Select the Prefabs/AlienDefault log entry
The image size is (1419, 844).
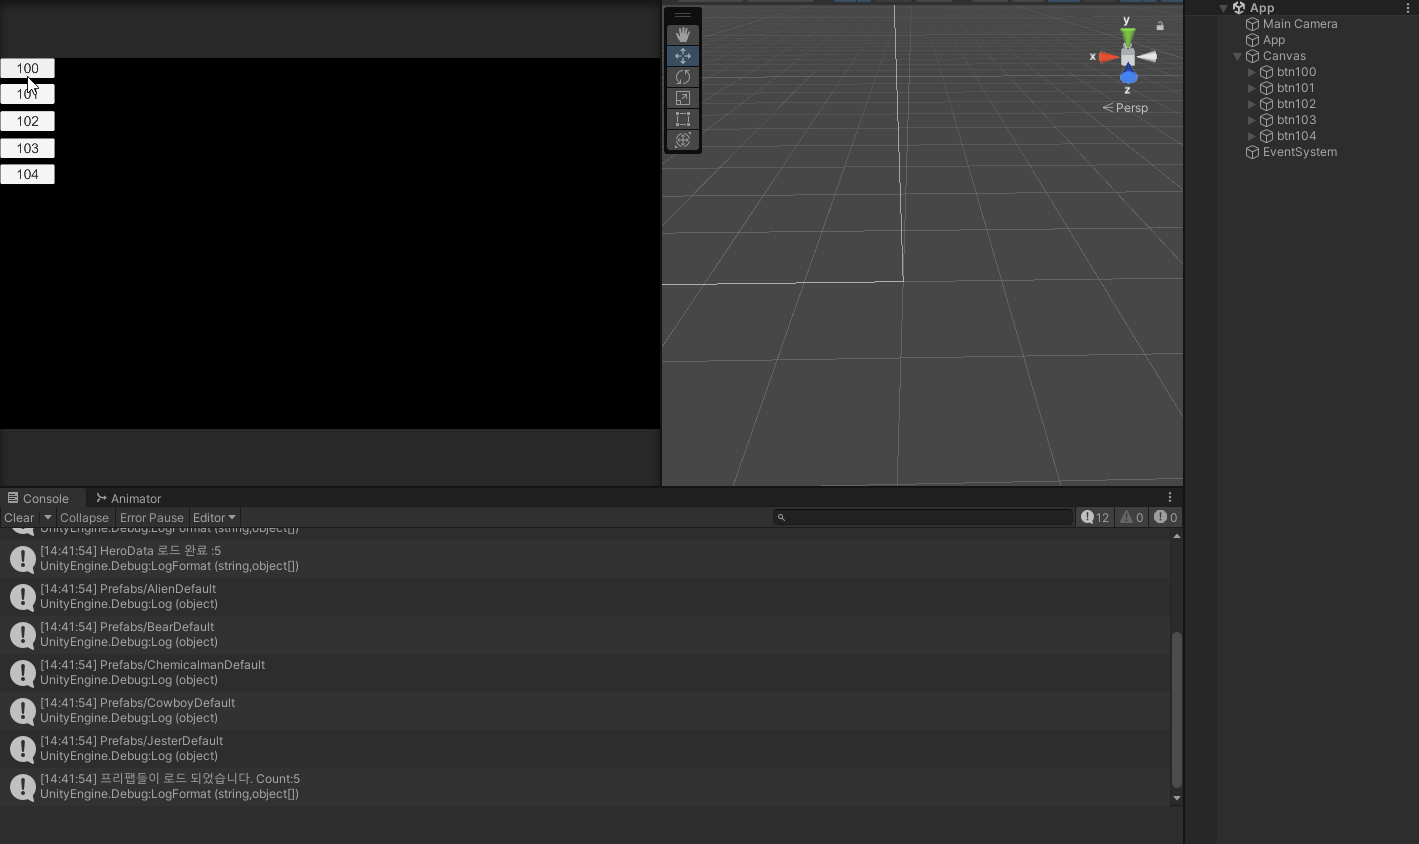(x=585, y=597)
